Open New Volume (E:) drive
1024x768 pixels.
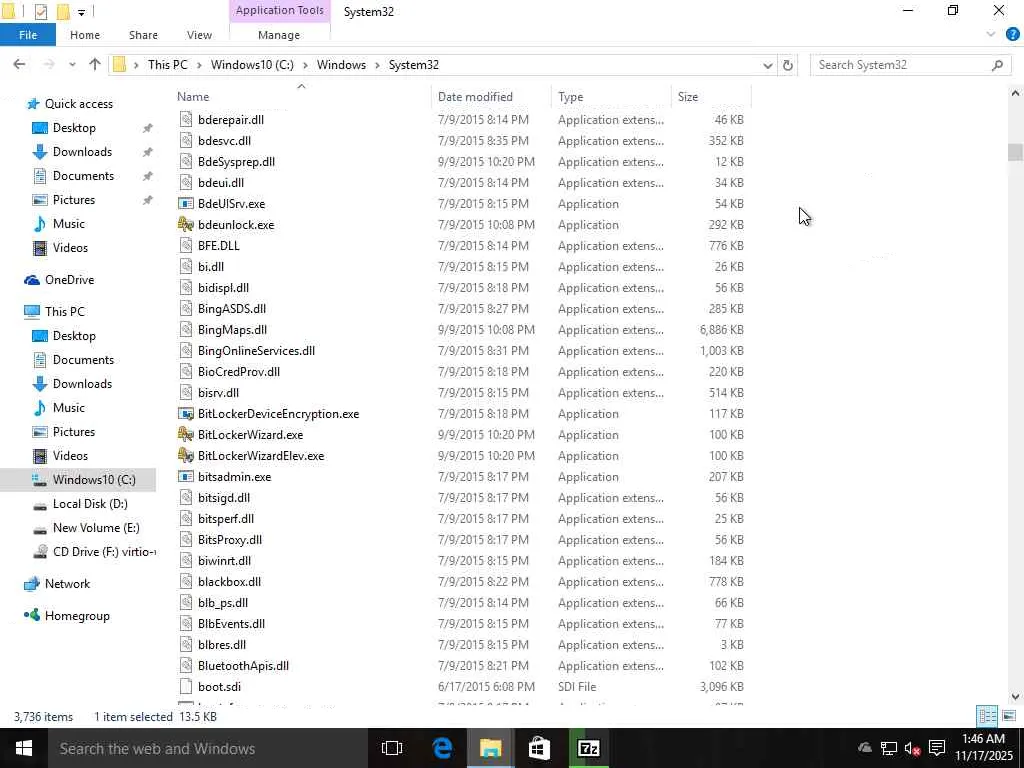point(96,528)
